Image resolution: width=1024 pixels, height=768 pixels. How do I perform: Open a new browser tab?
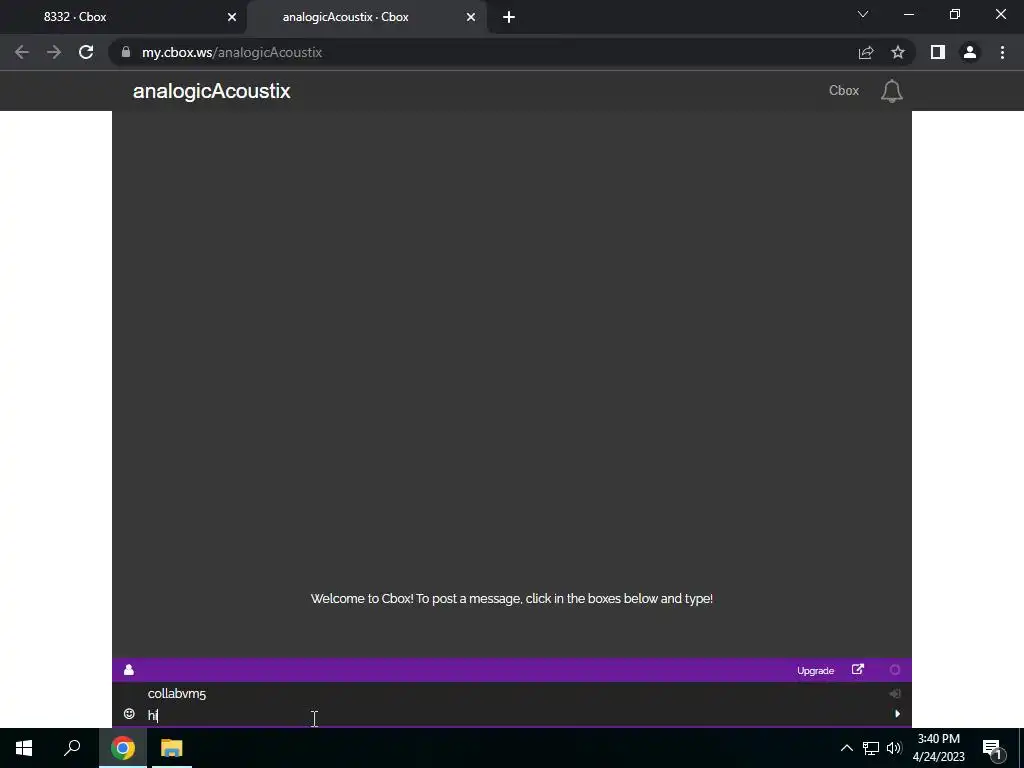509,17
